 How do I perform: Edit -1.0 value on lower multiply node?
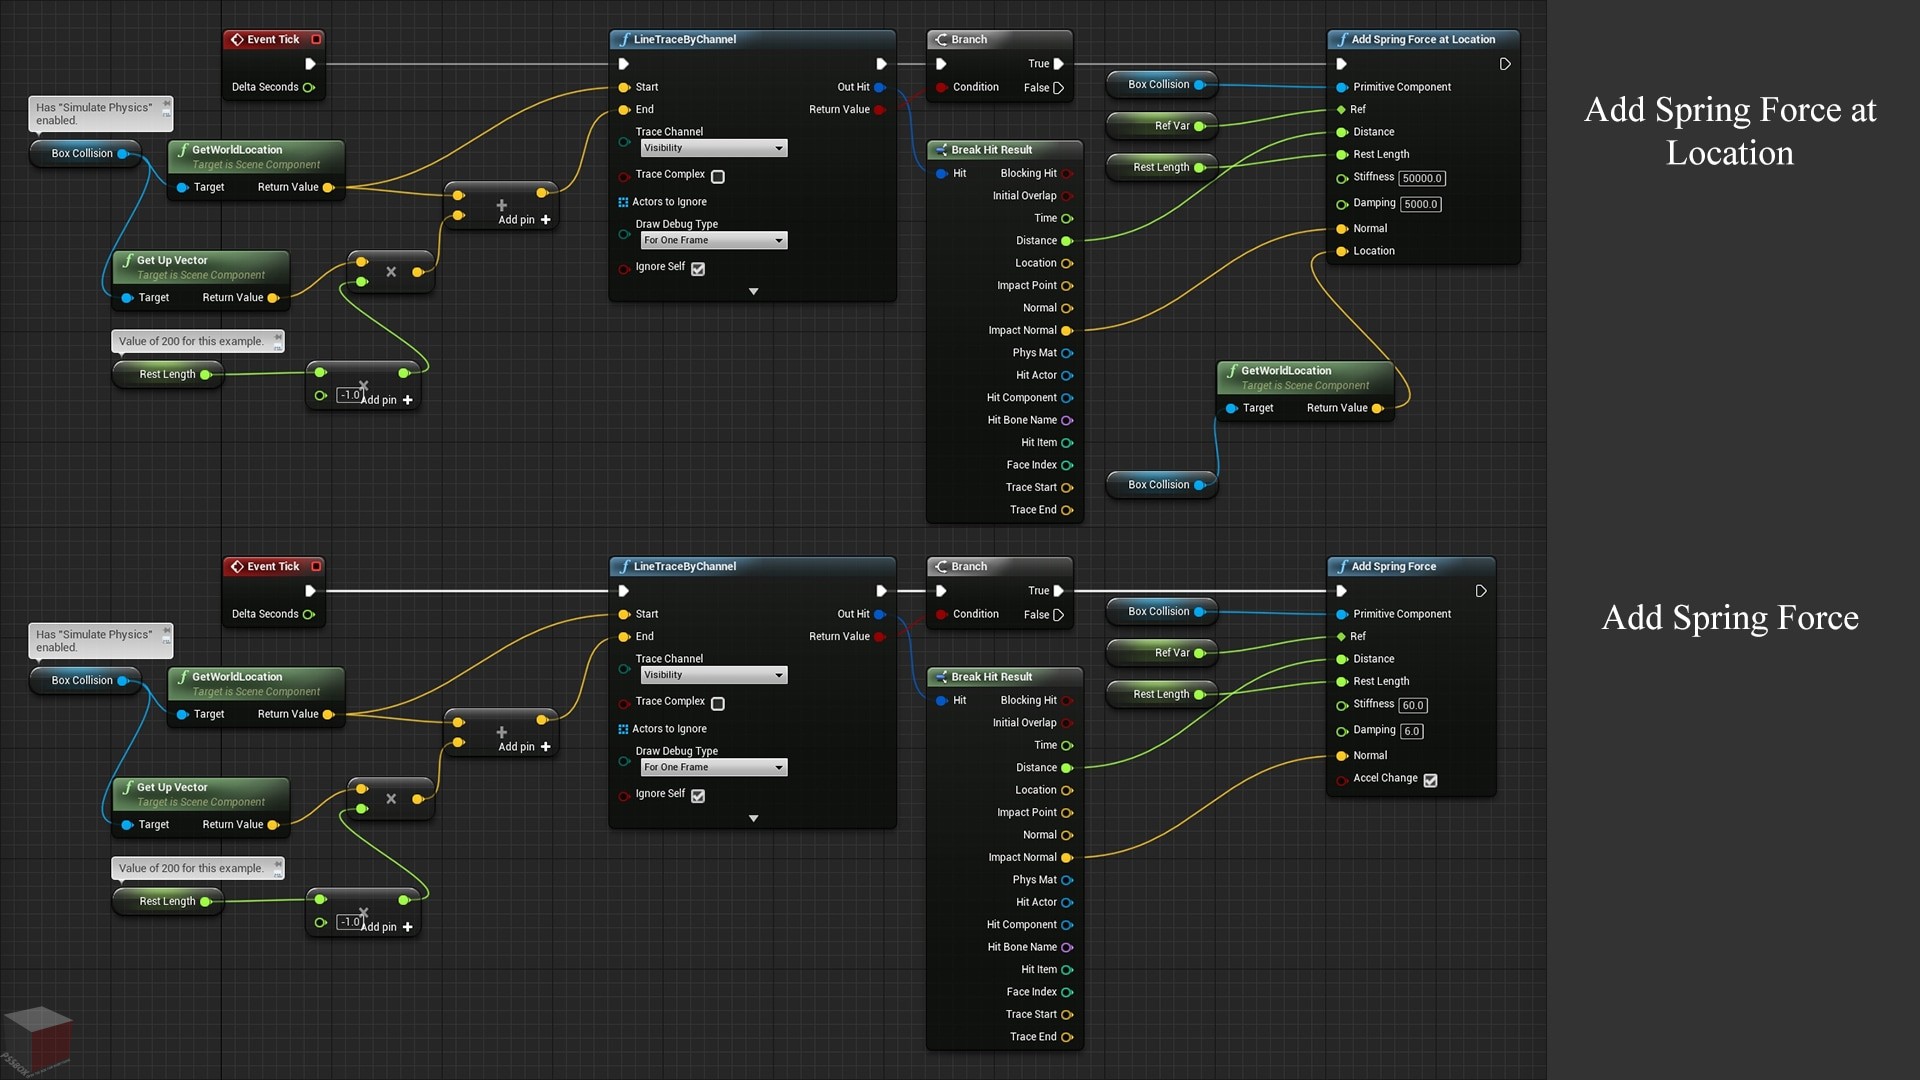point(348,923)
